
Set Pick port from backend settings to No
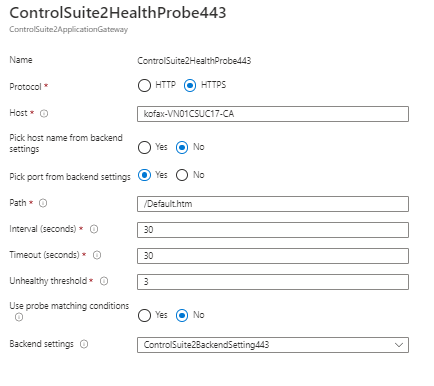tap(182, 175)
